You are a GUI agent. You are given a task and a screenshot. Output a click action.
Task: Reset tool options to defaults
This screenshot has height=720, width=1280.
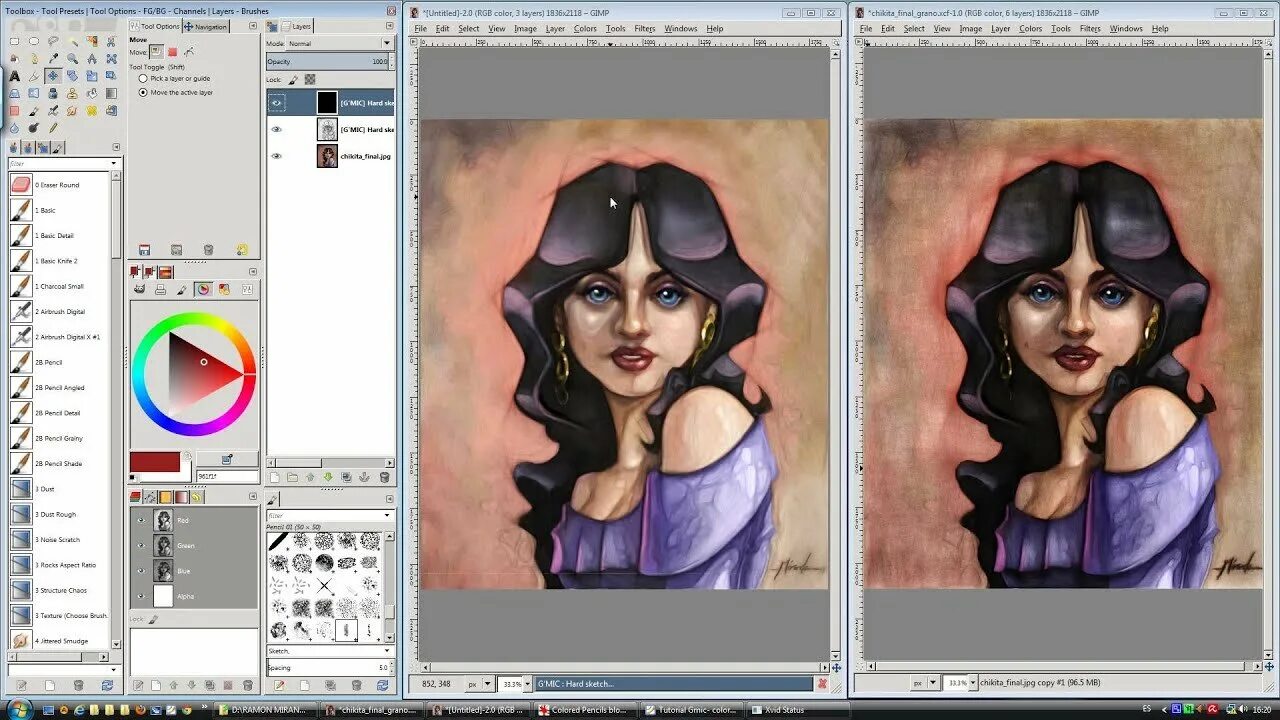tap(242, 250)
